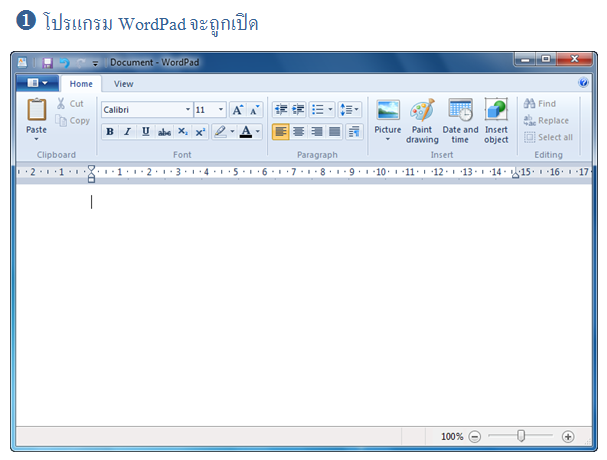Click the Cut button
The image size is (607, 460).
[x=70, y=103]
